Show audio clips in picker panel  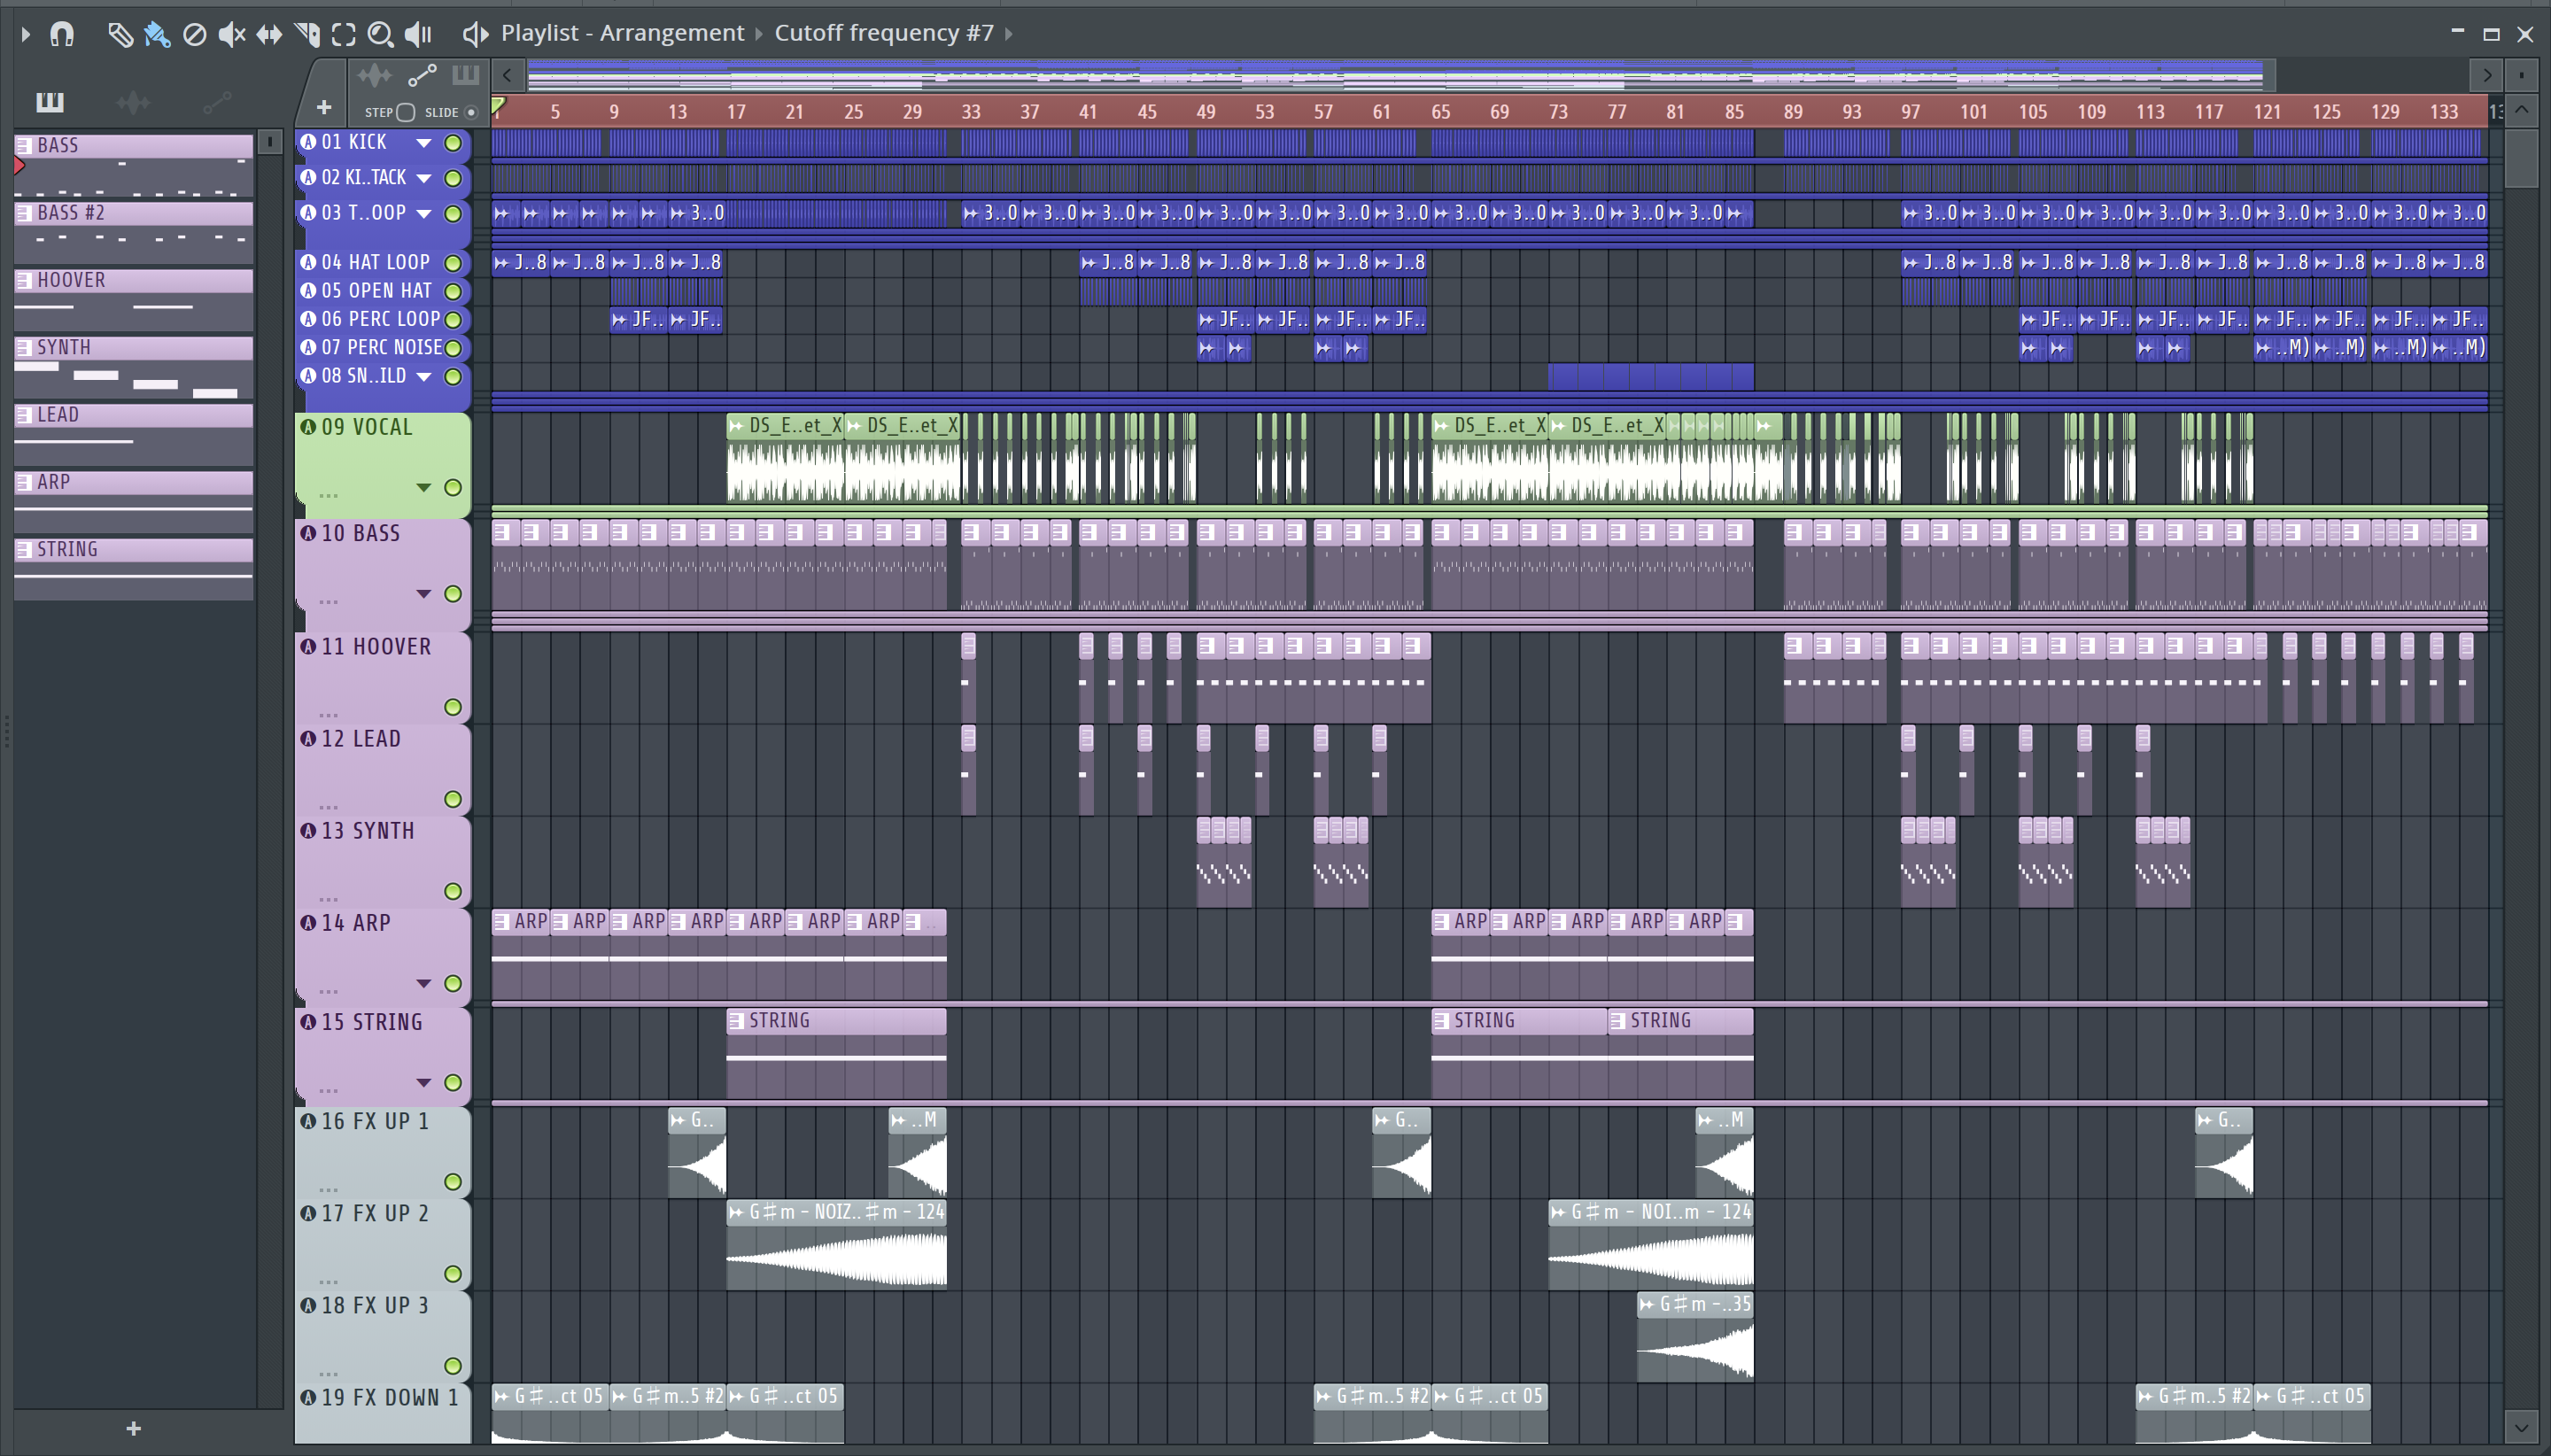coord(132,101)
